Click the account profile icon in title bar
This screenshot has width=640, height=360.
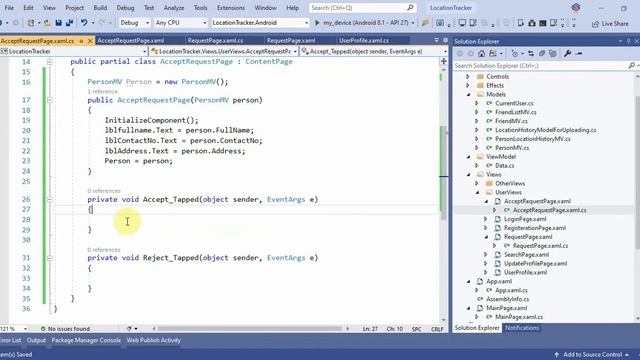tap(576, 7)
